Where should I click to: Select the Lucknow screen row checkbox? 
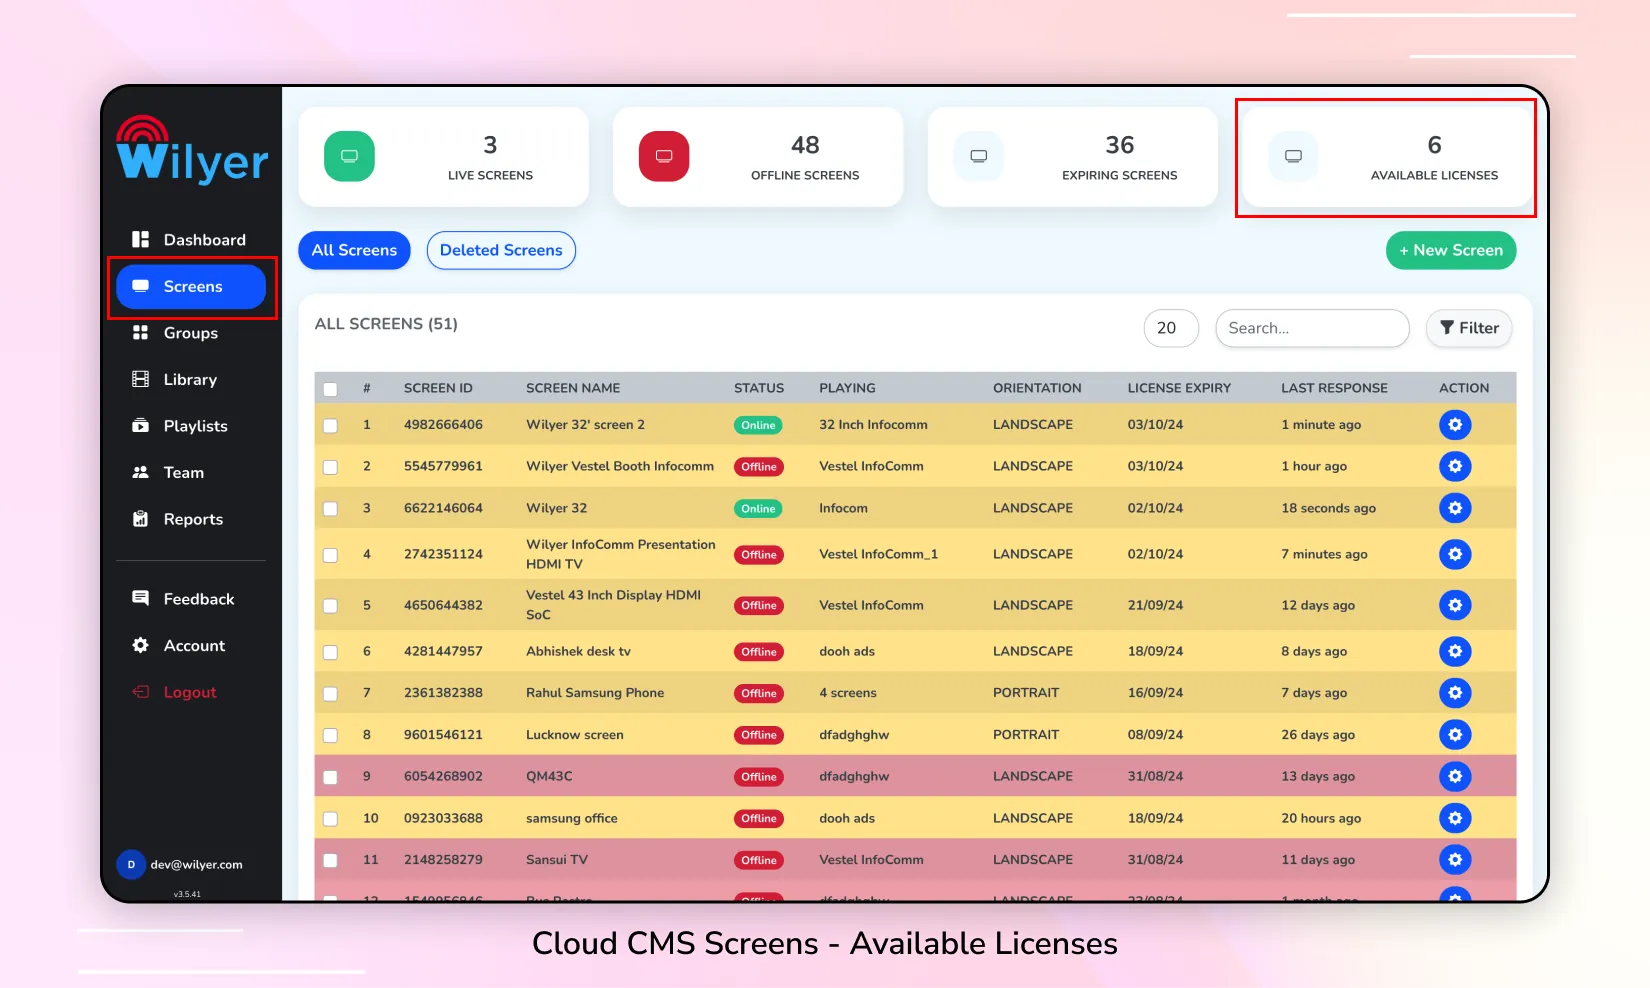tap(330, 736)
